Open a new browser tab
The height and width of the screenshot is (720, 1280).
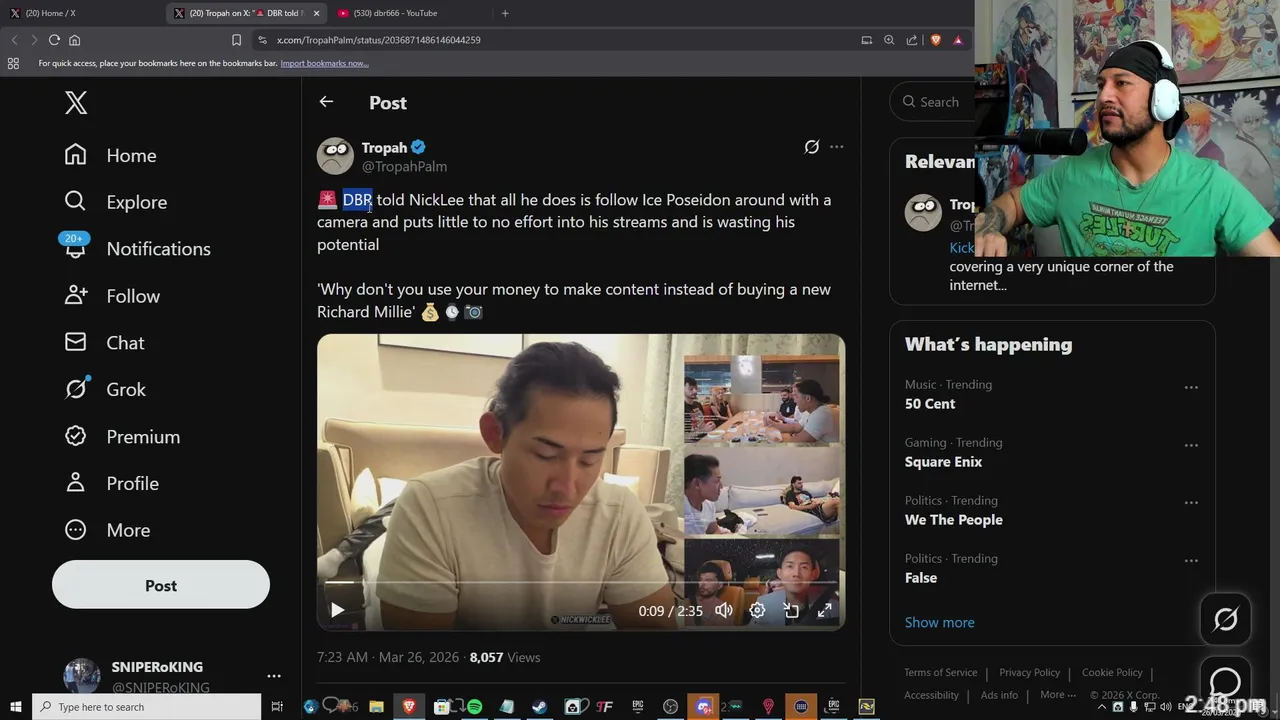(505, 13)
